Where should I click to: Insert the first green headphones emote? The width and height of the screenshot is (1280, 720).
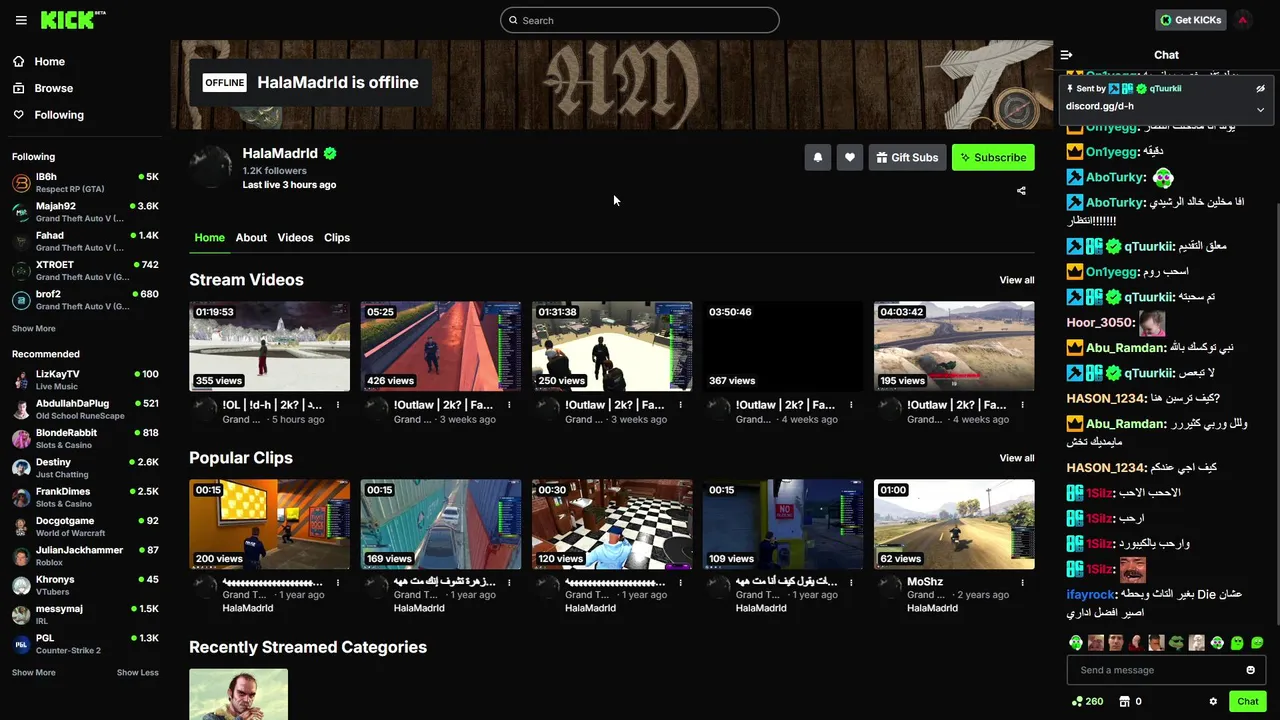[1075, 643]
